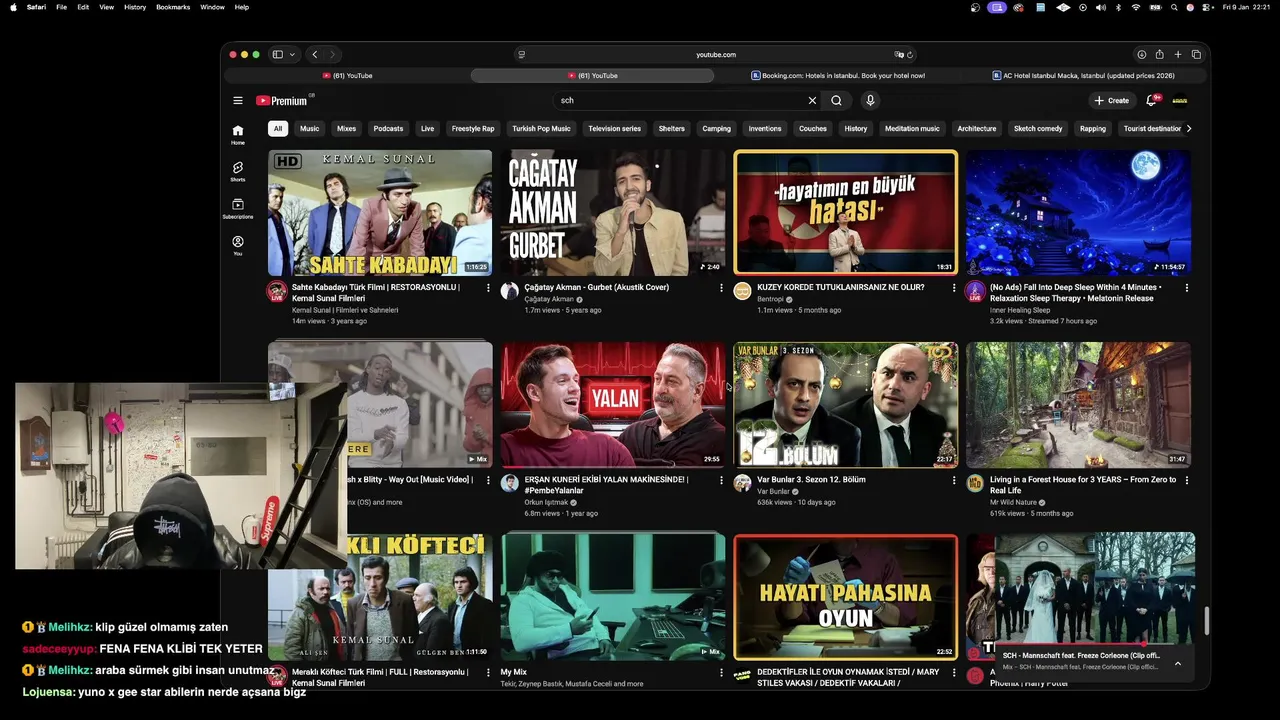Image resolution: width=1280 pixels, height=720 pixels.
Task: Open macOS Control Center icon
Action: (x=1207, y=7)
